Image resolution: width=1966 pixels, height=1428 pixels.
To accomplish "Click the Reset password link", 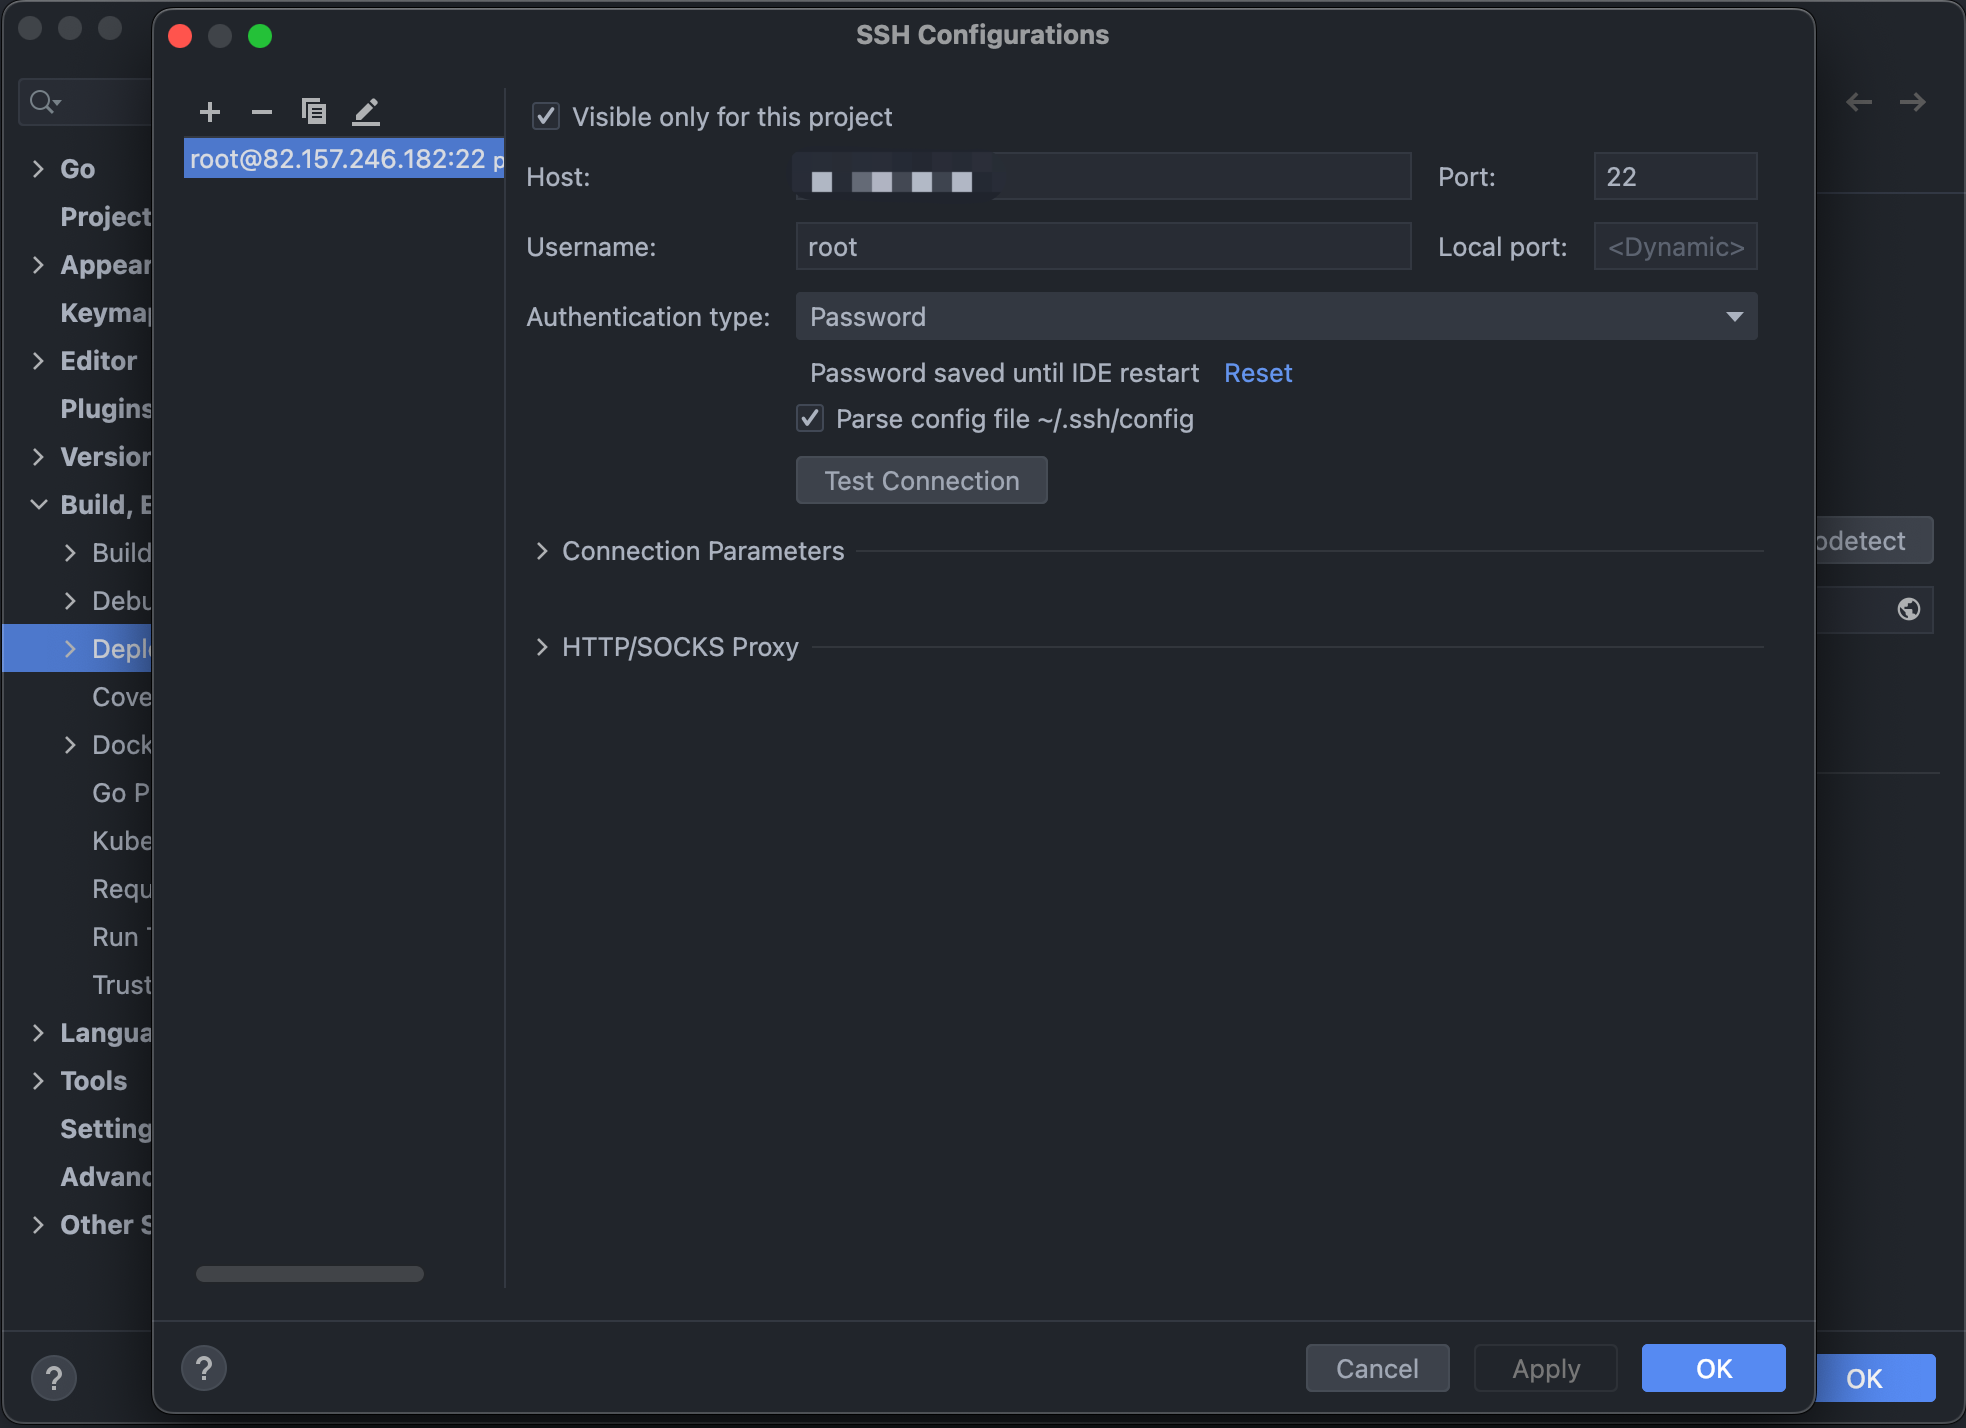I will 1258,373.
